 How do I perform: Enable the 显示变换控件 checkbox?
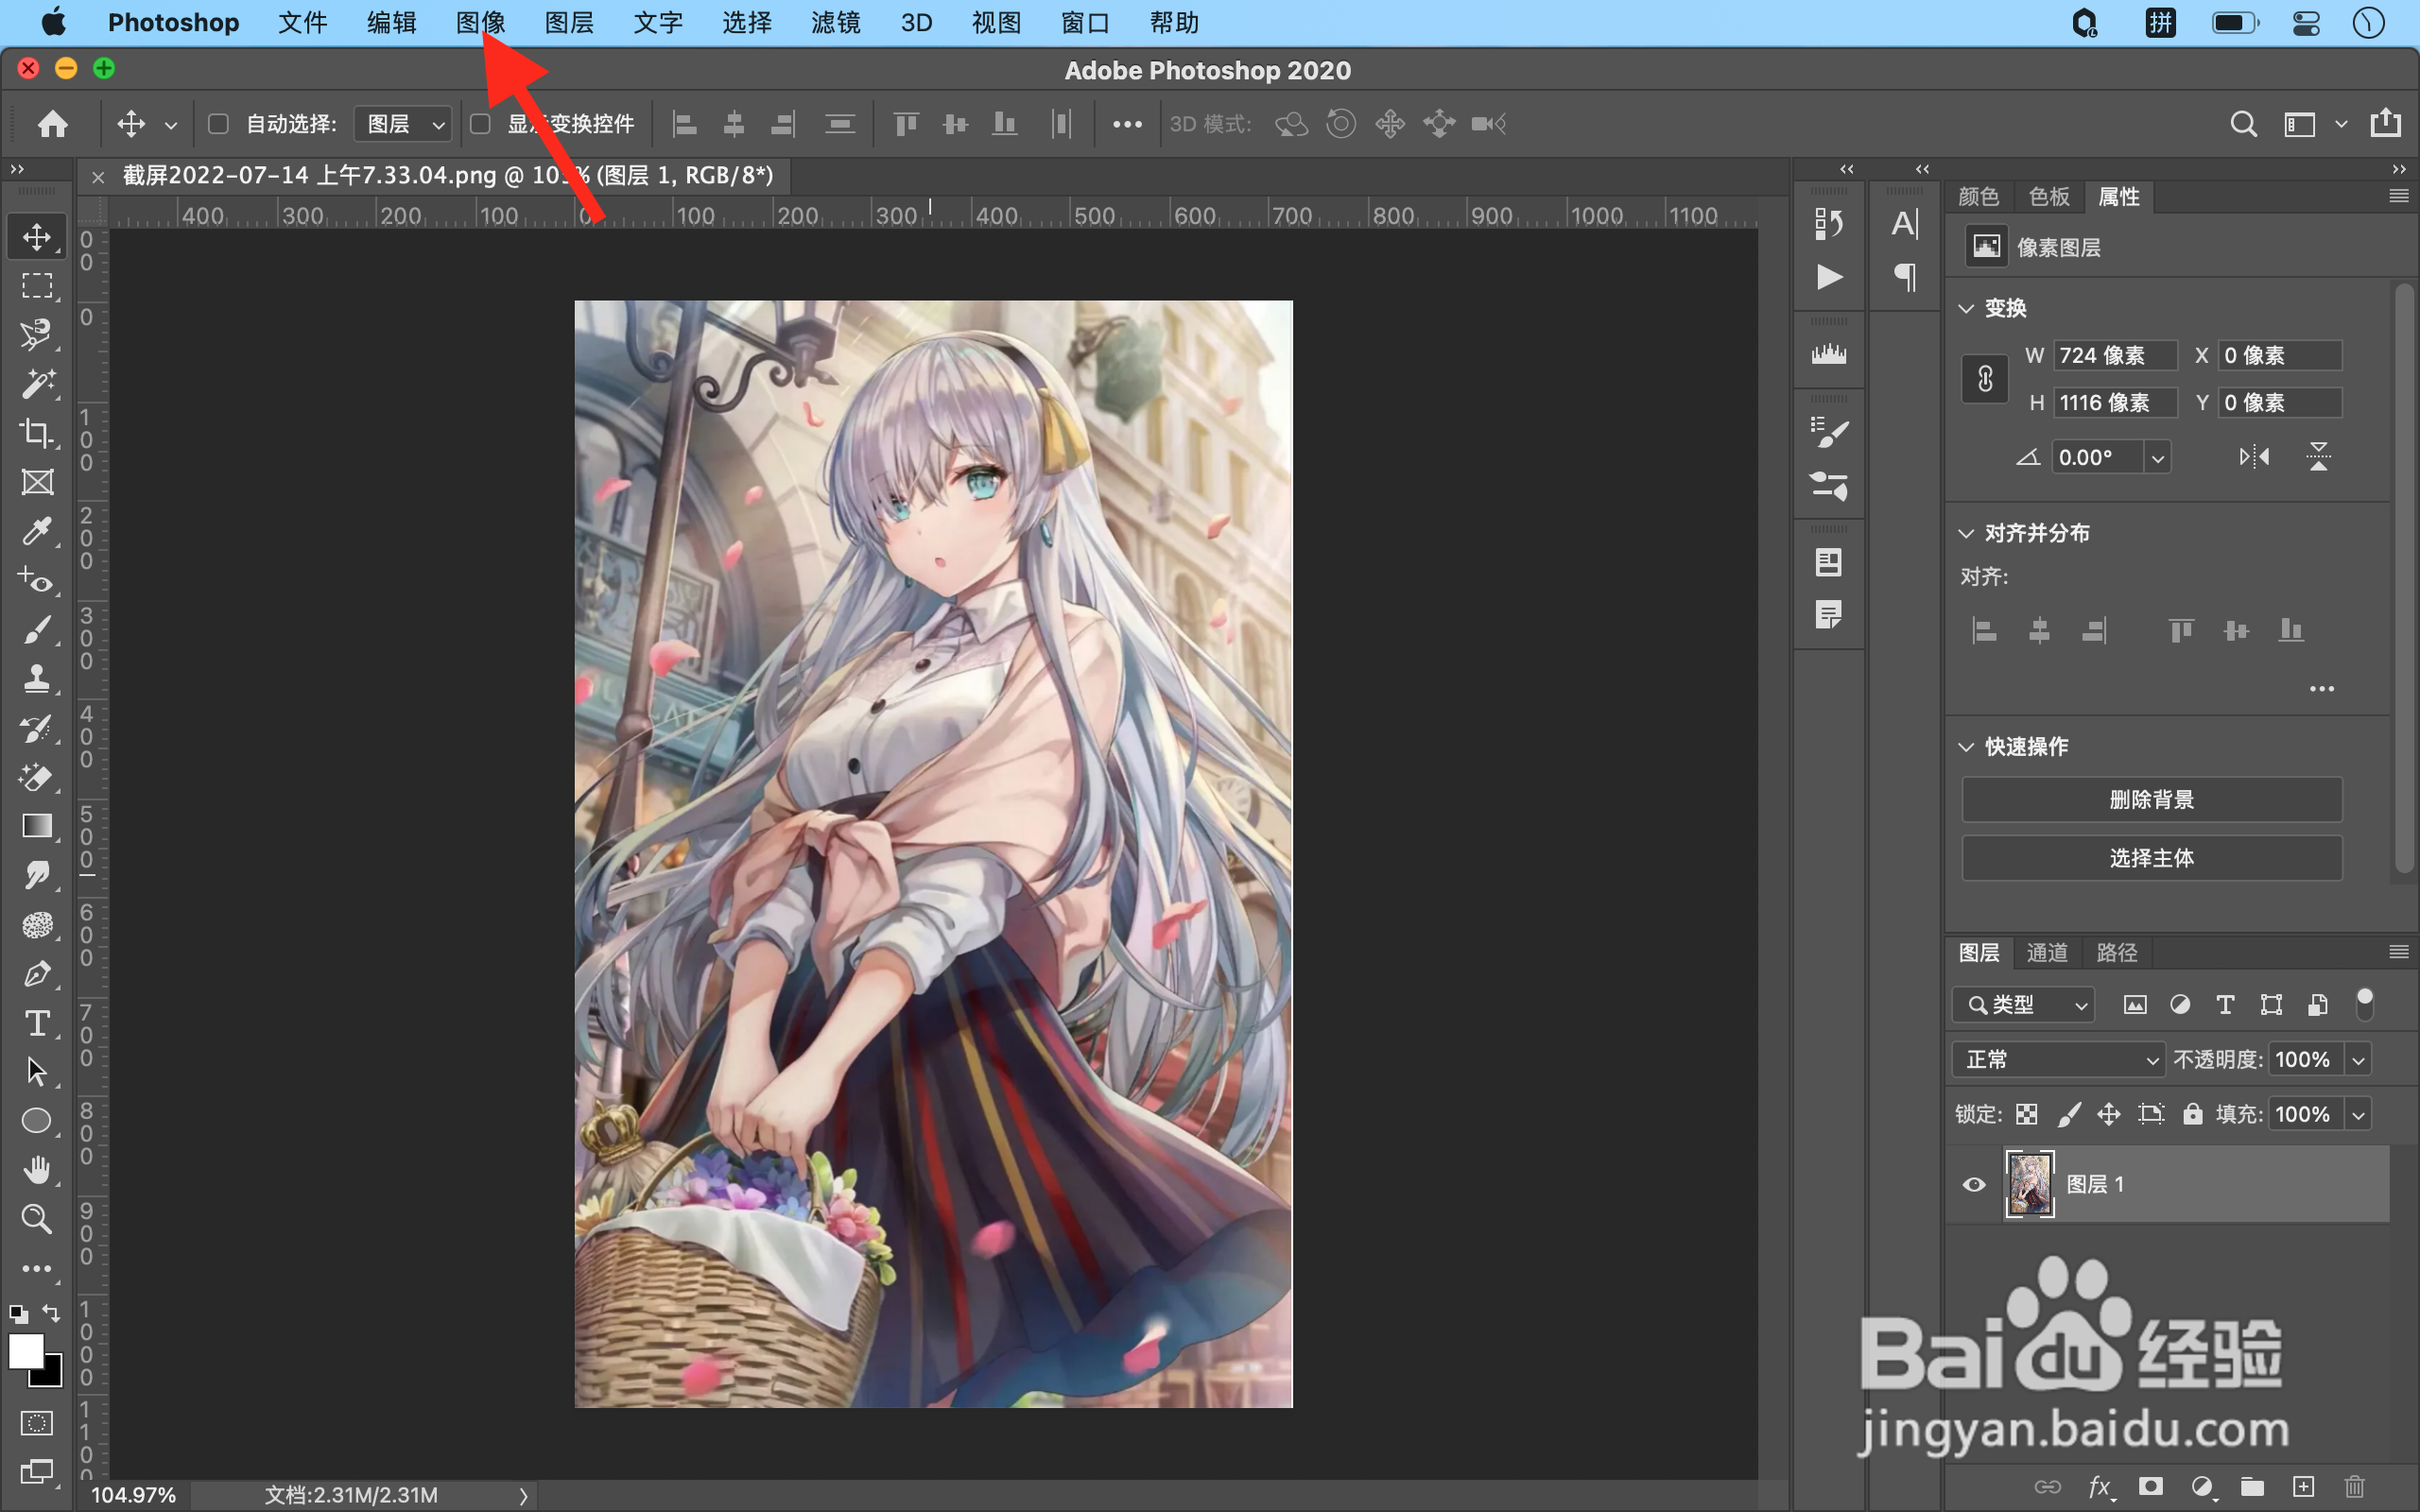481,124
